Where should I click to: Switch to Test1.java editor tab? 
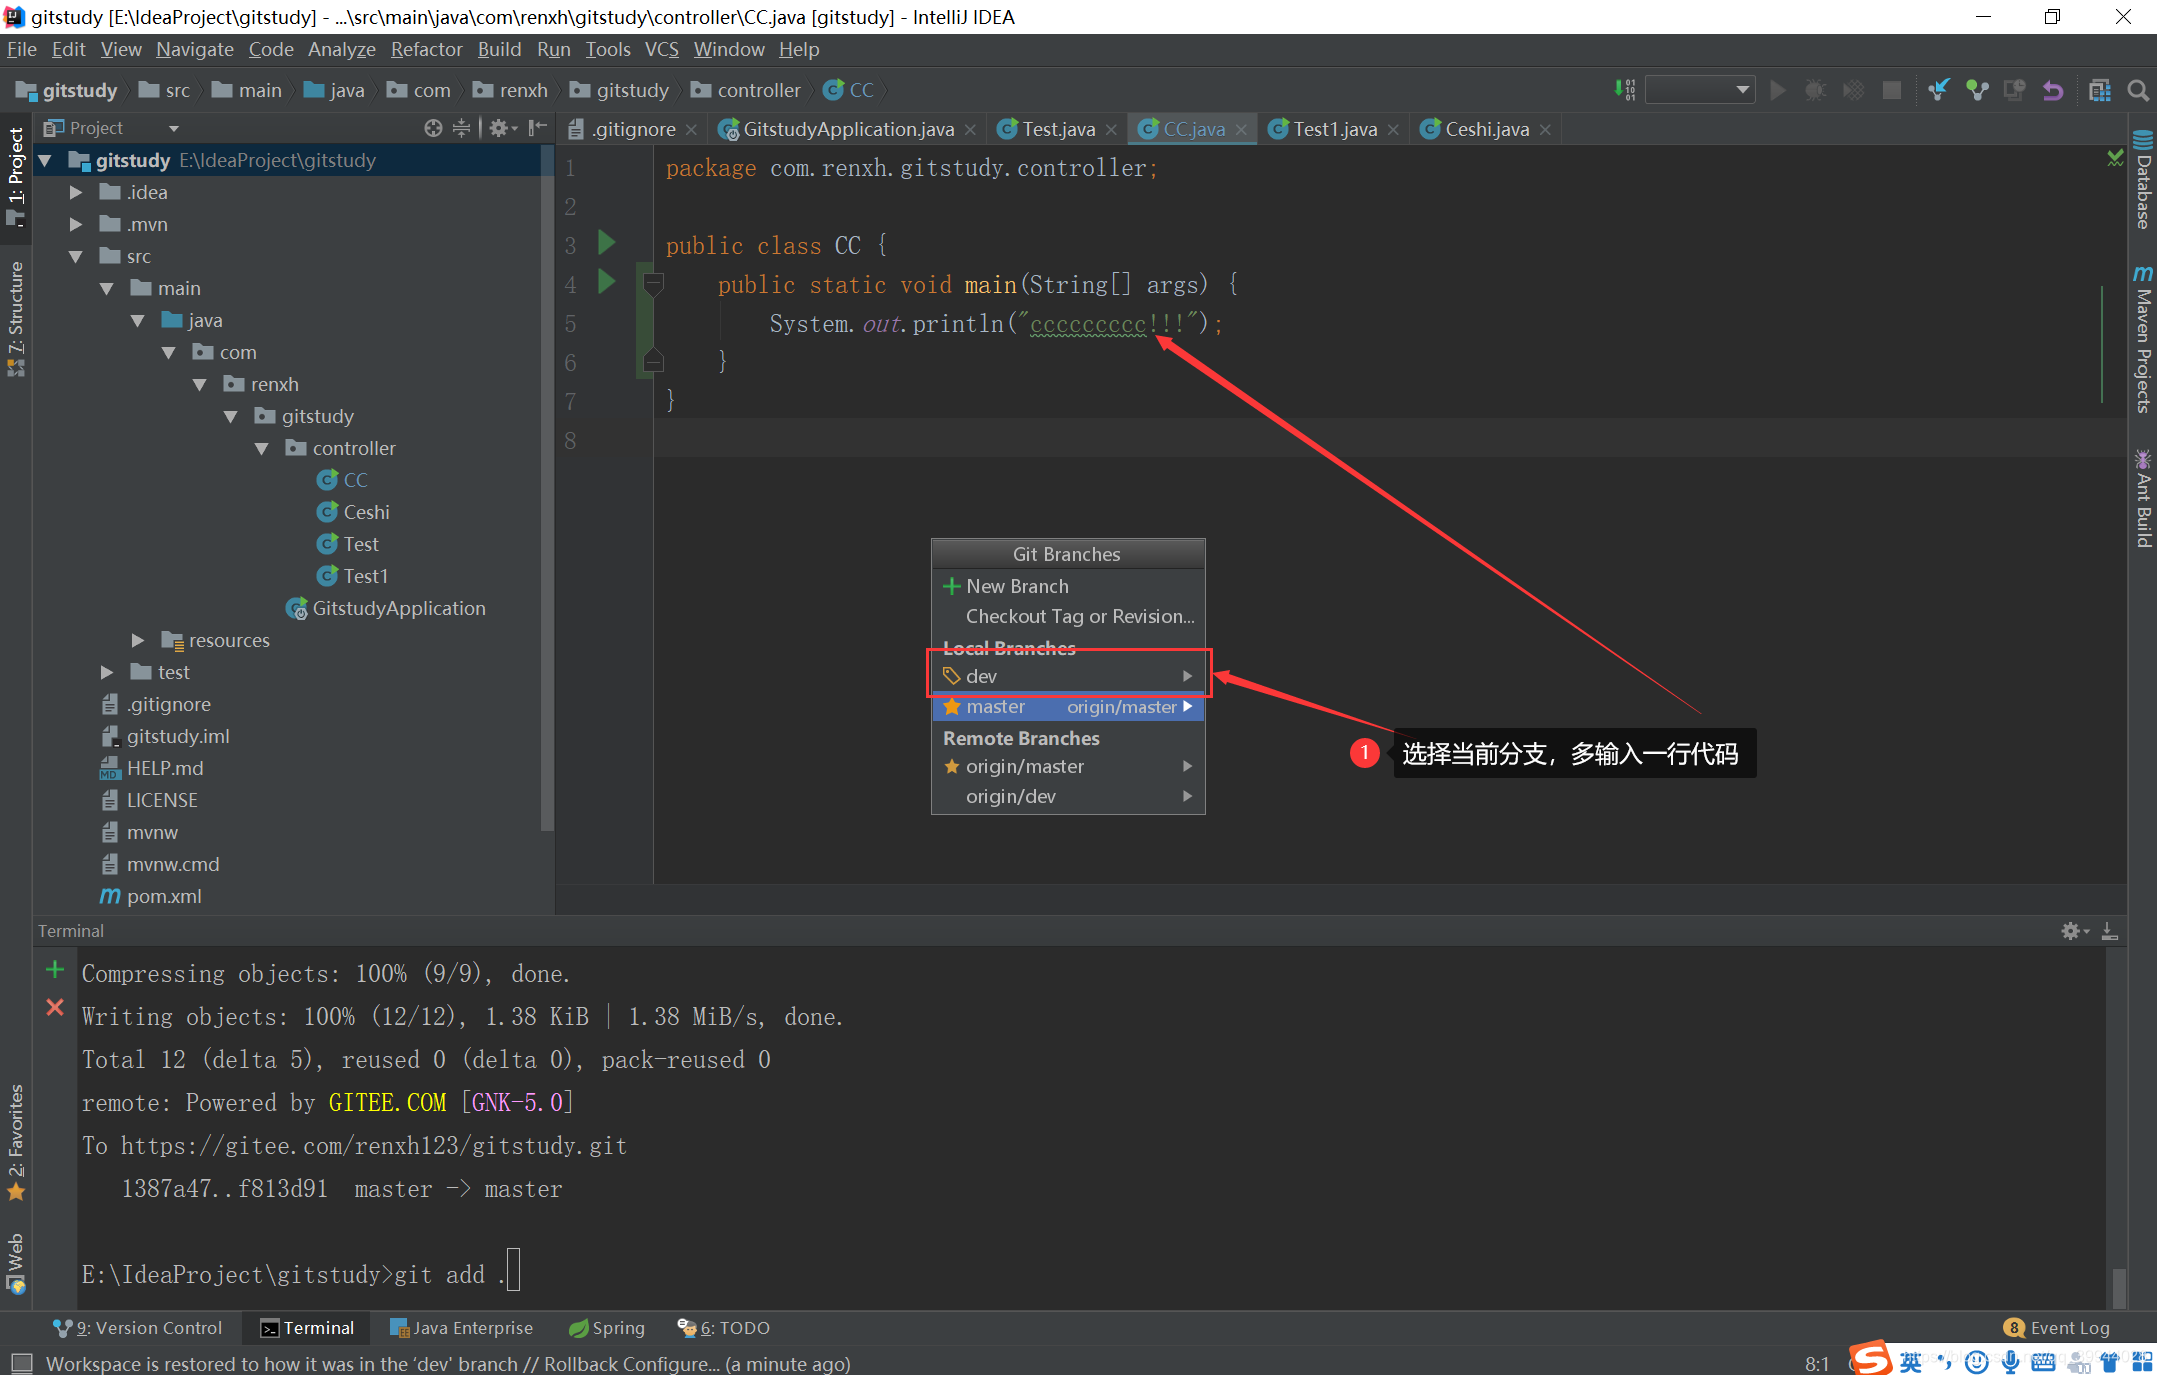1335,129
